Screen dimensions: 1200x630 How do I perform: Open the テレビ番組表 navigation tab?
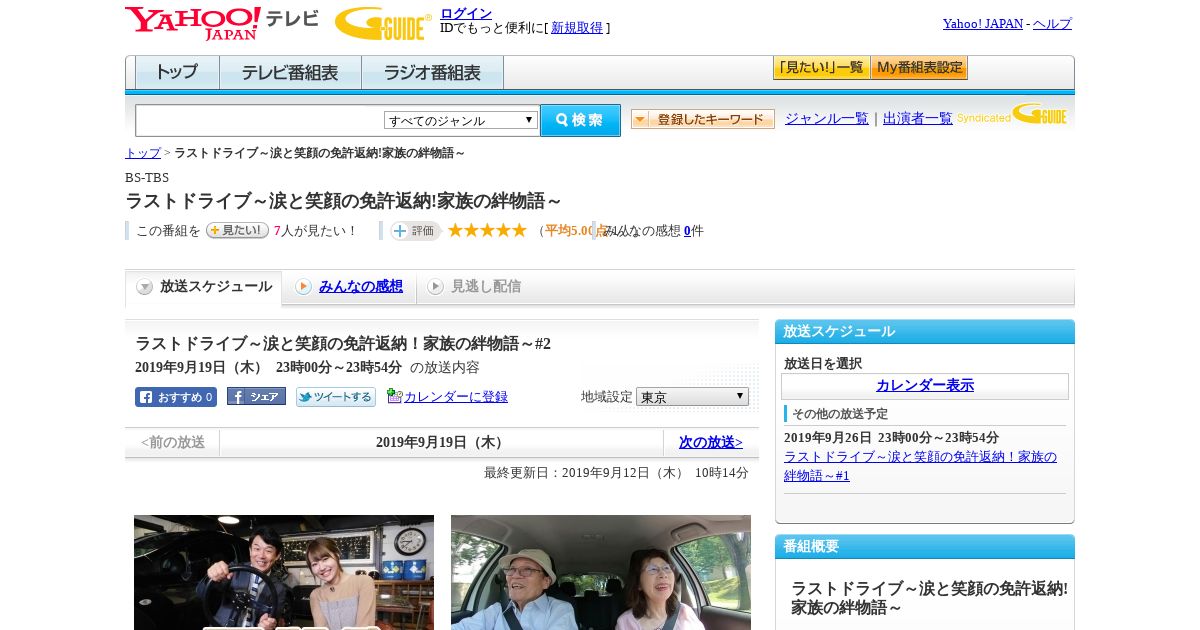290,73
